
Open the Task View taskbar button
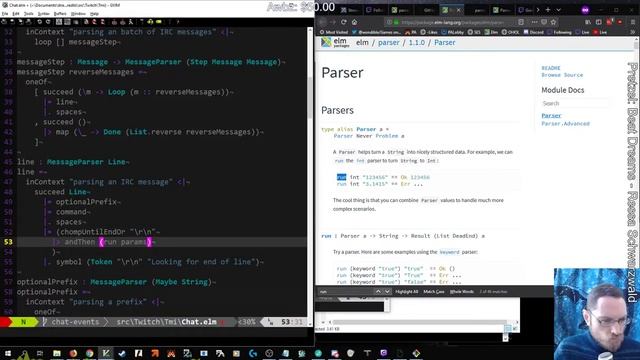[40, 353]
